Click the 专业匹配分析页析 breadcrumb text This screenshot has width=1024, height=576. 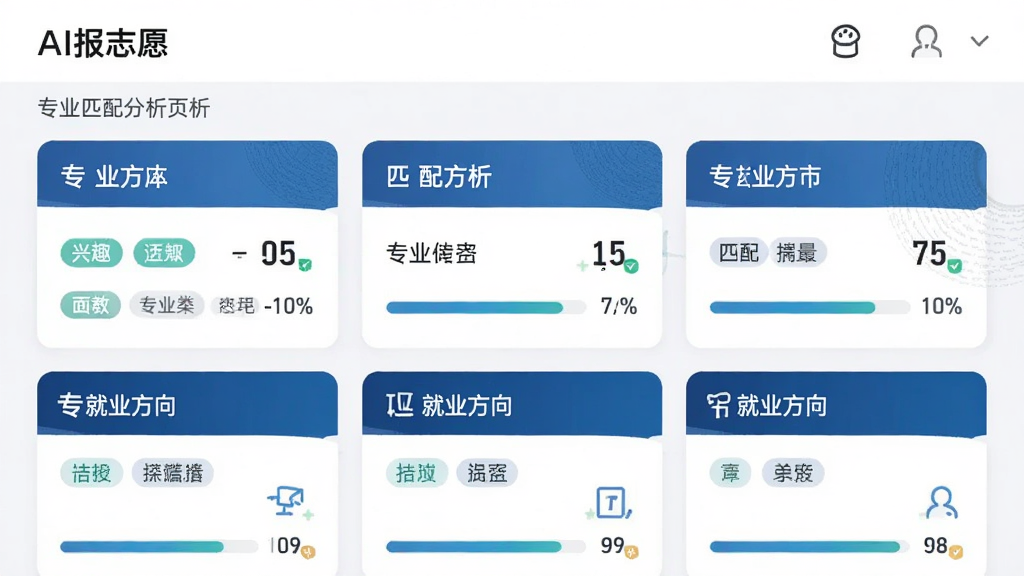[x=123, y=108]
